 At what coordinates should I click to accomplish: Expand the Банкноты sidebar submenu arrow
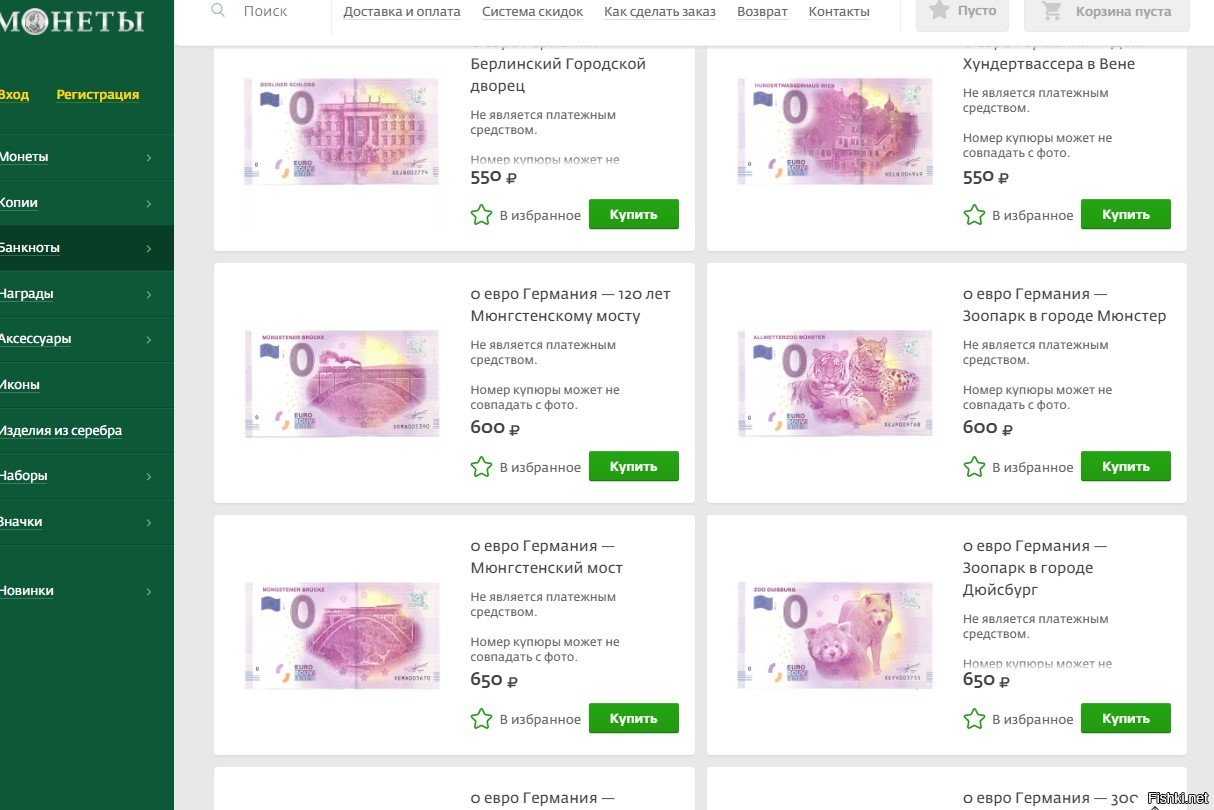coord(149,249)
